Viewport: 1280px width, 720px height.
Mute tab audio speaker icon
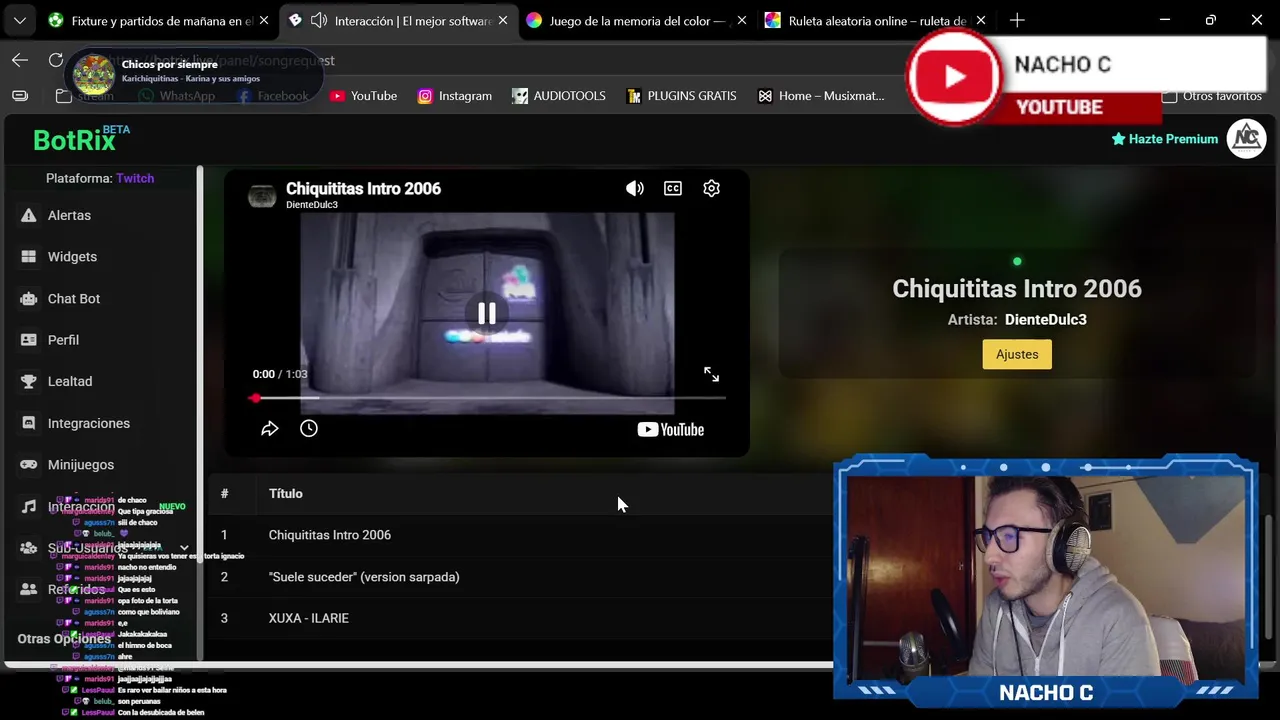point(319,20)
